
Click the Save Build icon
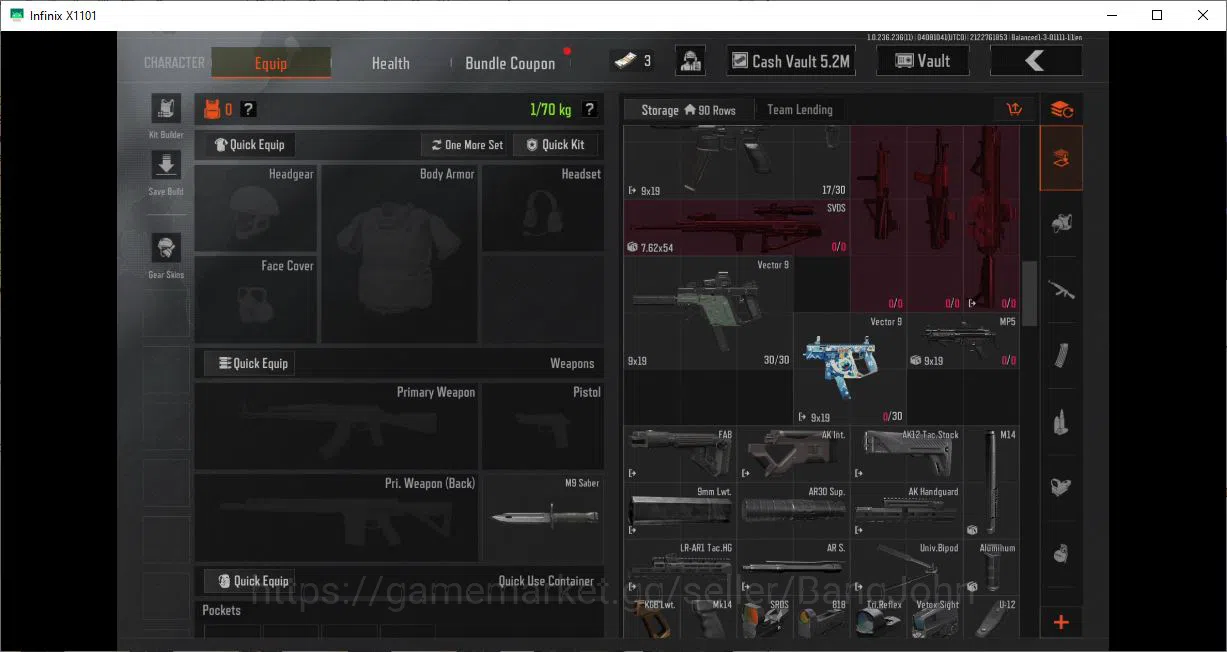pos(165,165)
